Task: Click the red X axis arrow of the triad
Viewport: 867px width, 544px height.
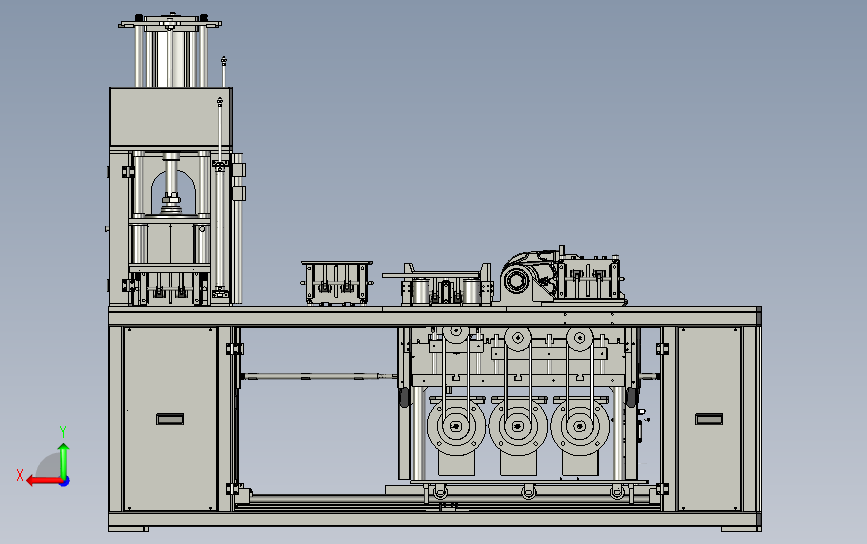Action: (x=43, y=481)
